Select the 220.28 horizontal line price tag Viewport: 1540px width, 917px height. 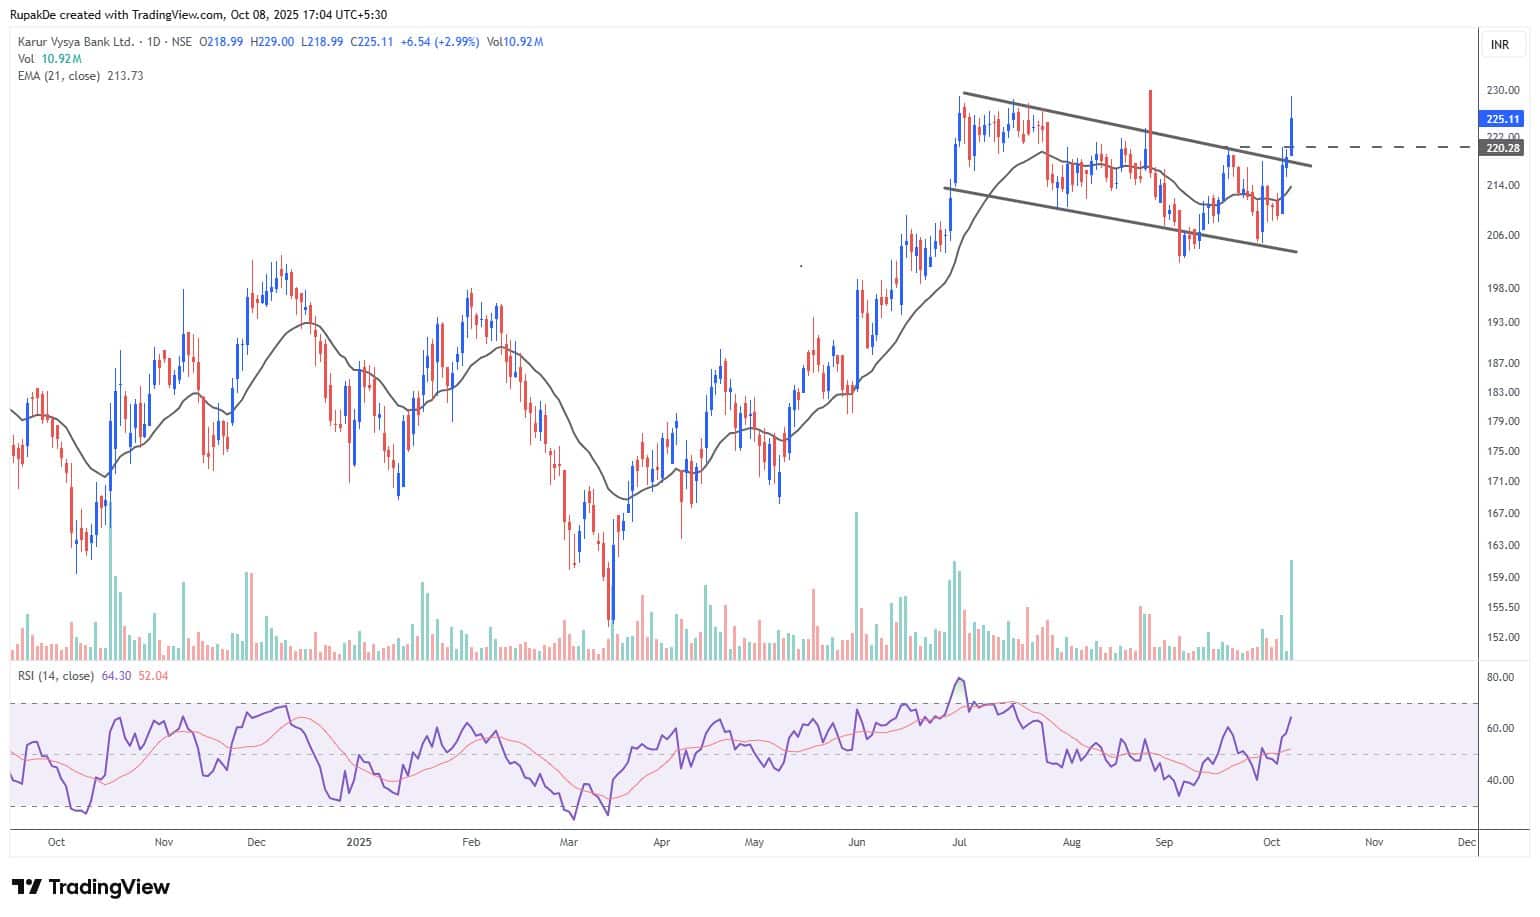coord(1503,148)
